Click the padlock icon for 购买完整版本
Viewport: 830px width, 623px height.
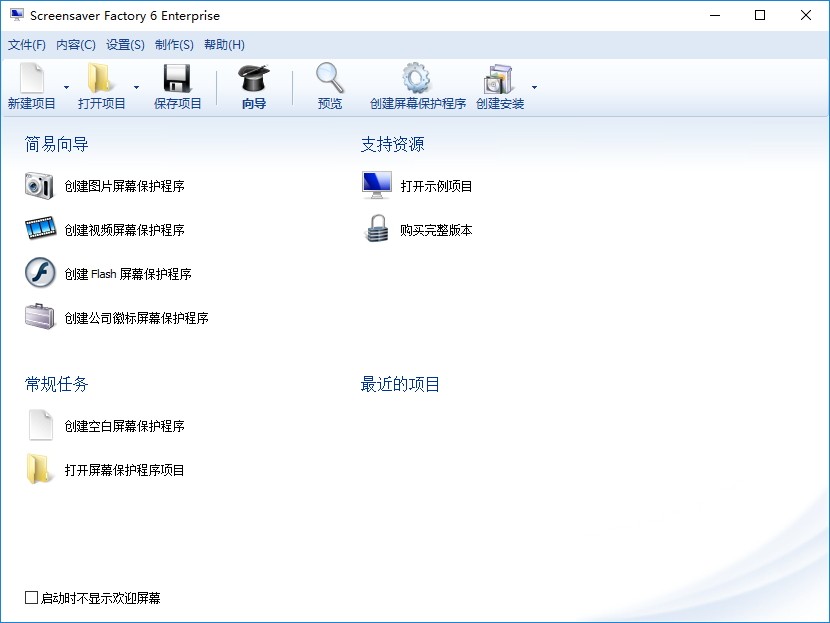(x=377, y=229)
